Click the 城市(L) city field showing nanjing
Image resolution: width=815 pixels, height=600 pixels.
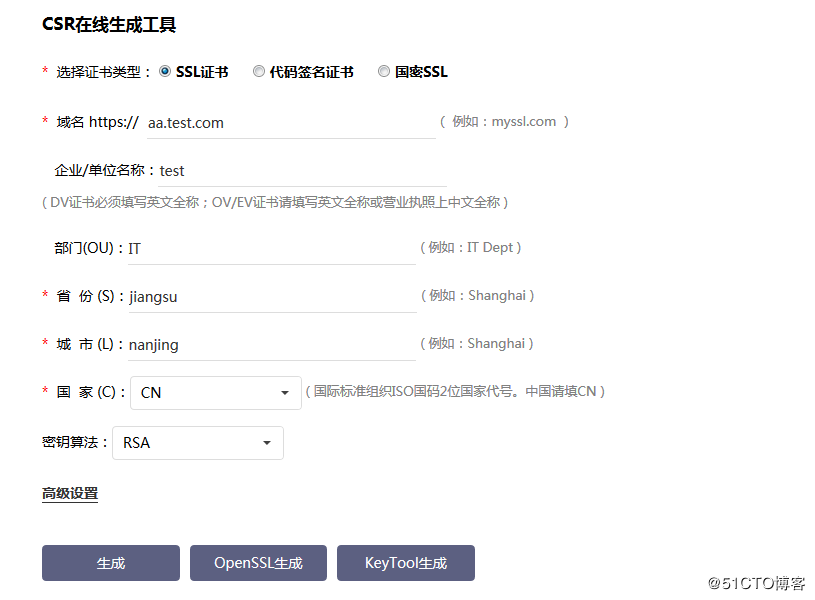pos(270,344)
